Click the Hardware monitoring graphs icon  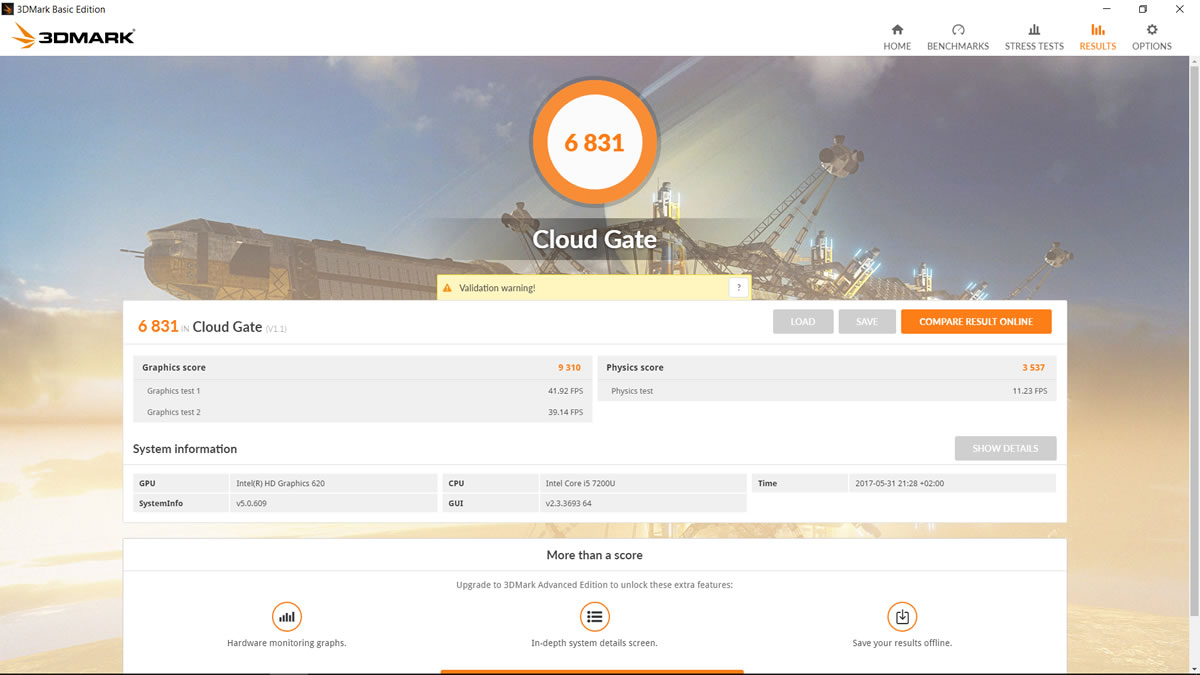click(x=287, y=616)
